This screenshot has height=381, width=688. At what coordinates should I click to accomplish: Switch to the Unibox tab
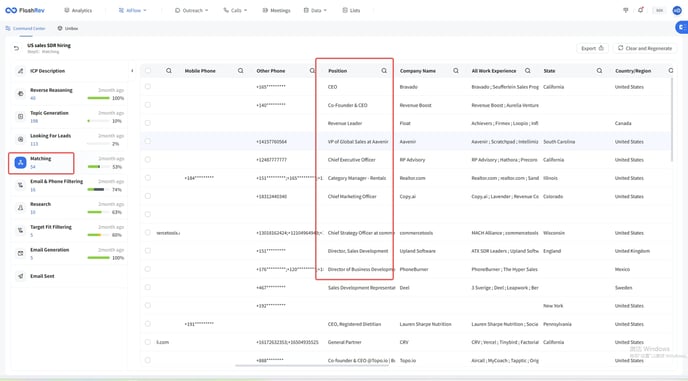click(x=68, y=28)
